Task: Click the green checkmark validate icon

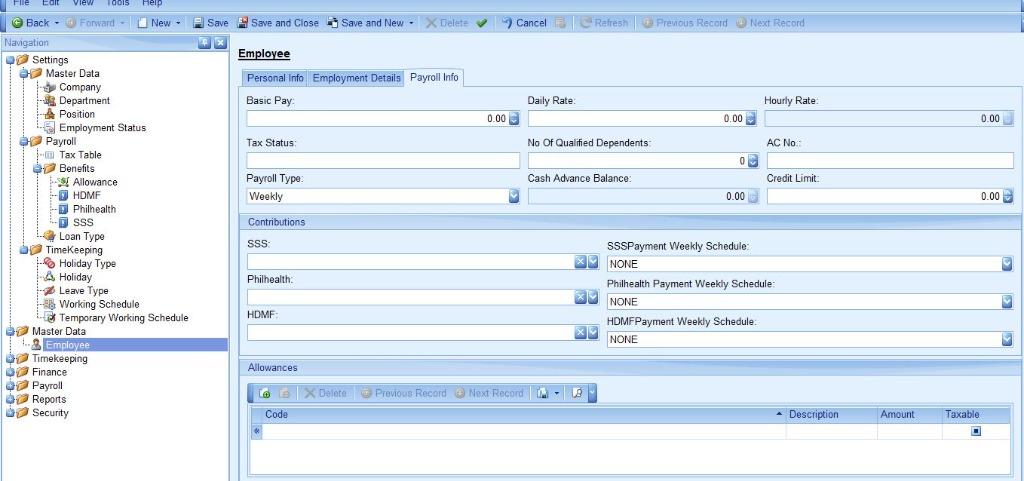Action: 482,23
